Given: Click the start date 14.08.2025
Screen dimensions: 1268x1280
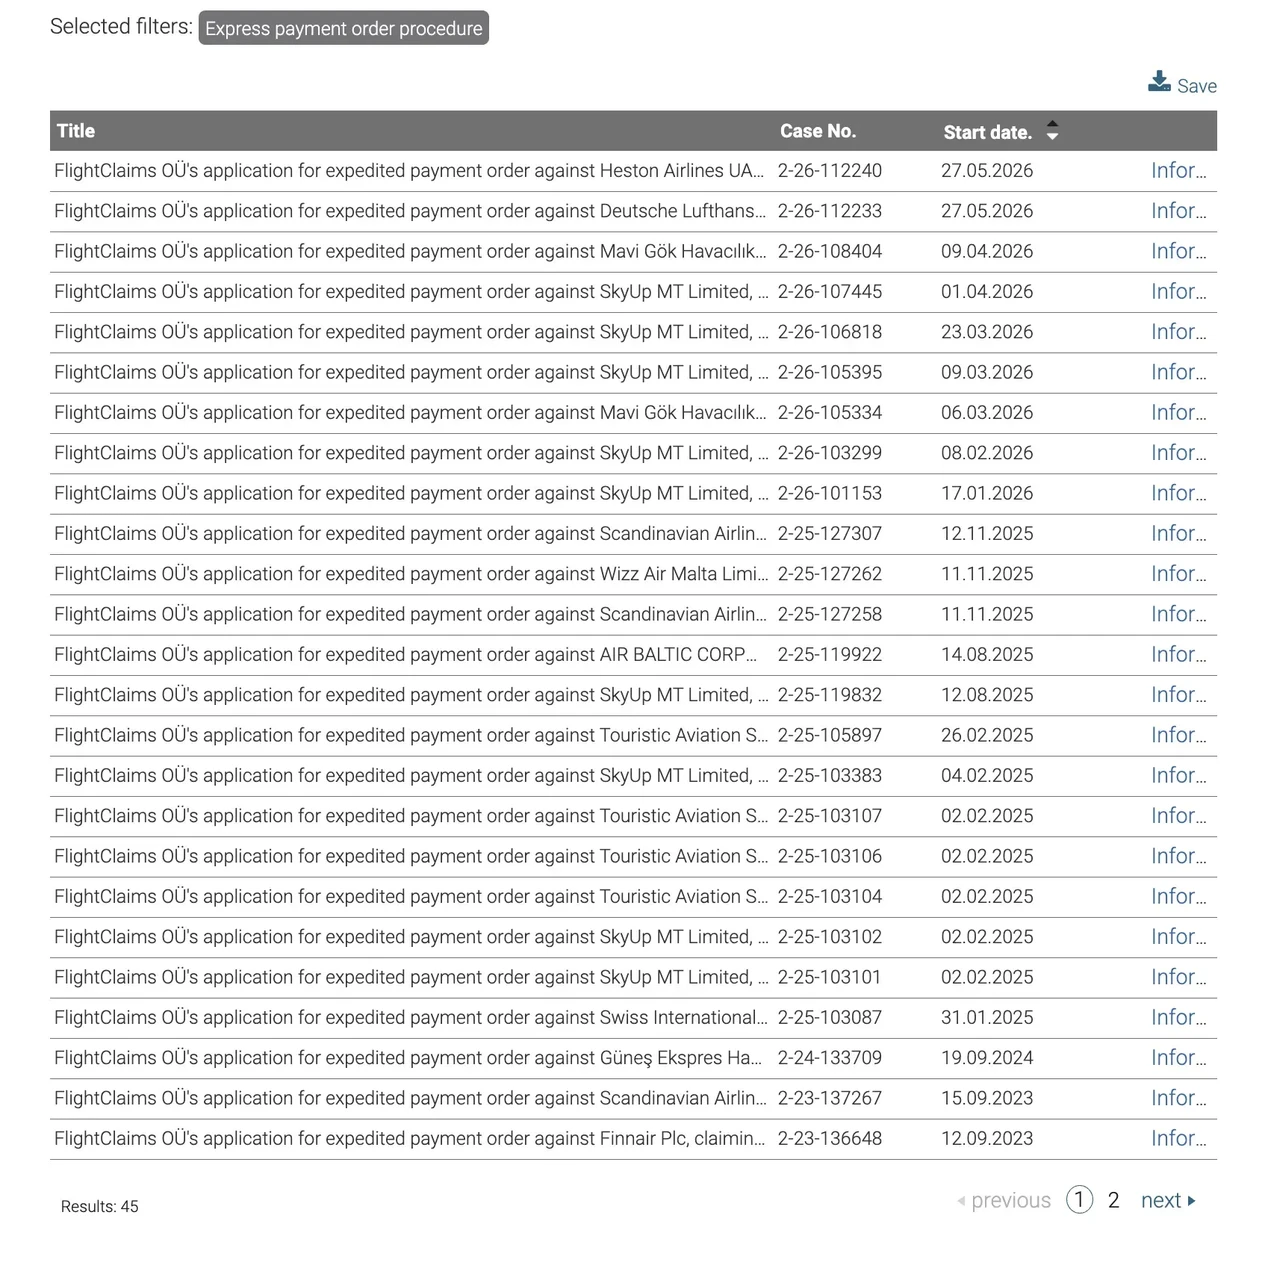Looking at the screenshot, I should click(x=987, y=655).
